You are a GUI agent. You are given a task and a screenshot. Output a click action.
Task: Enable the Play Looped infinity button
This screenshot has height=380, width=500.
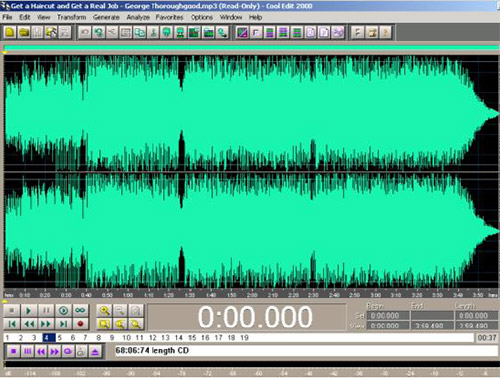(x=80, y=311)
